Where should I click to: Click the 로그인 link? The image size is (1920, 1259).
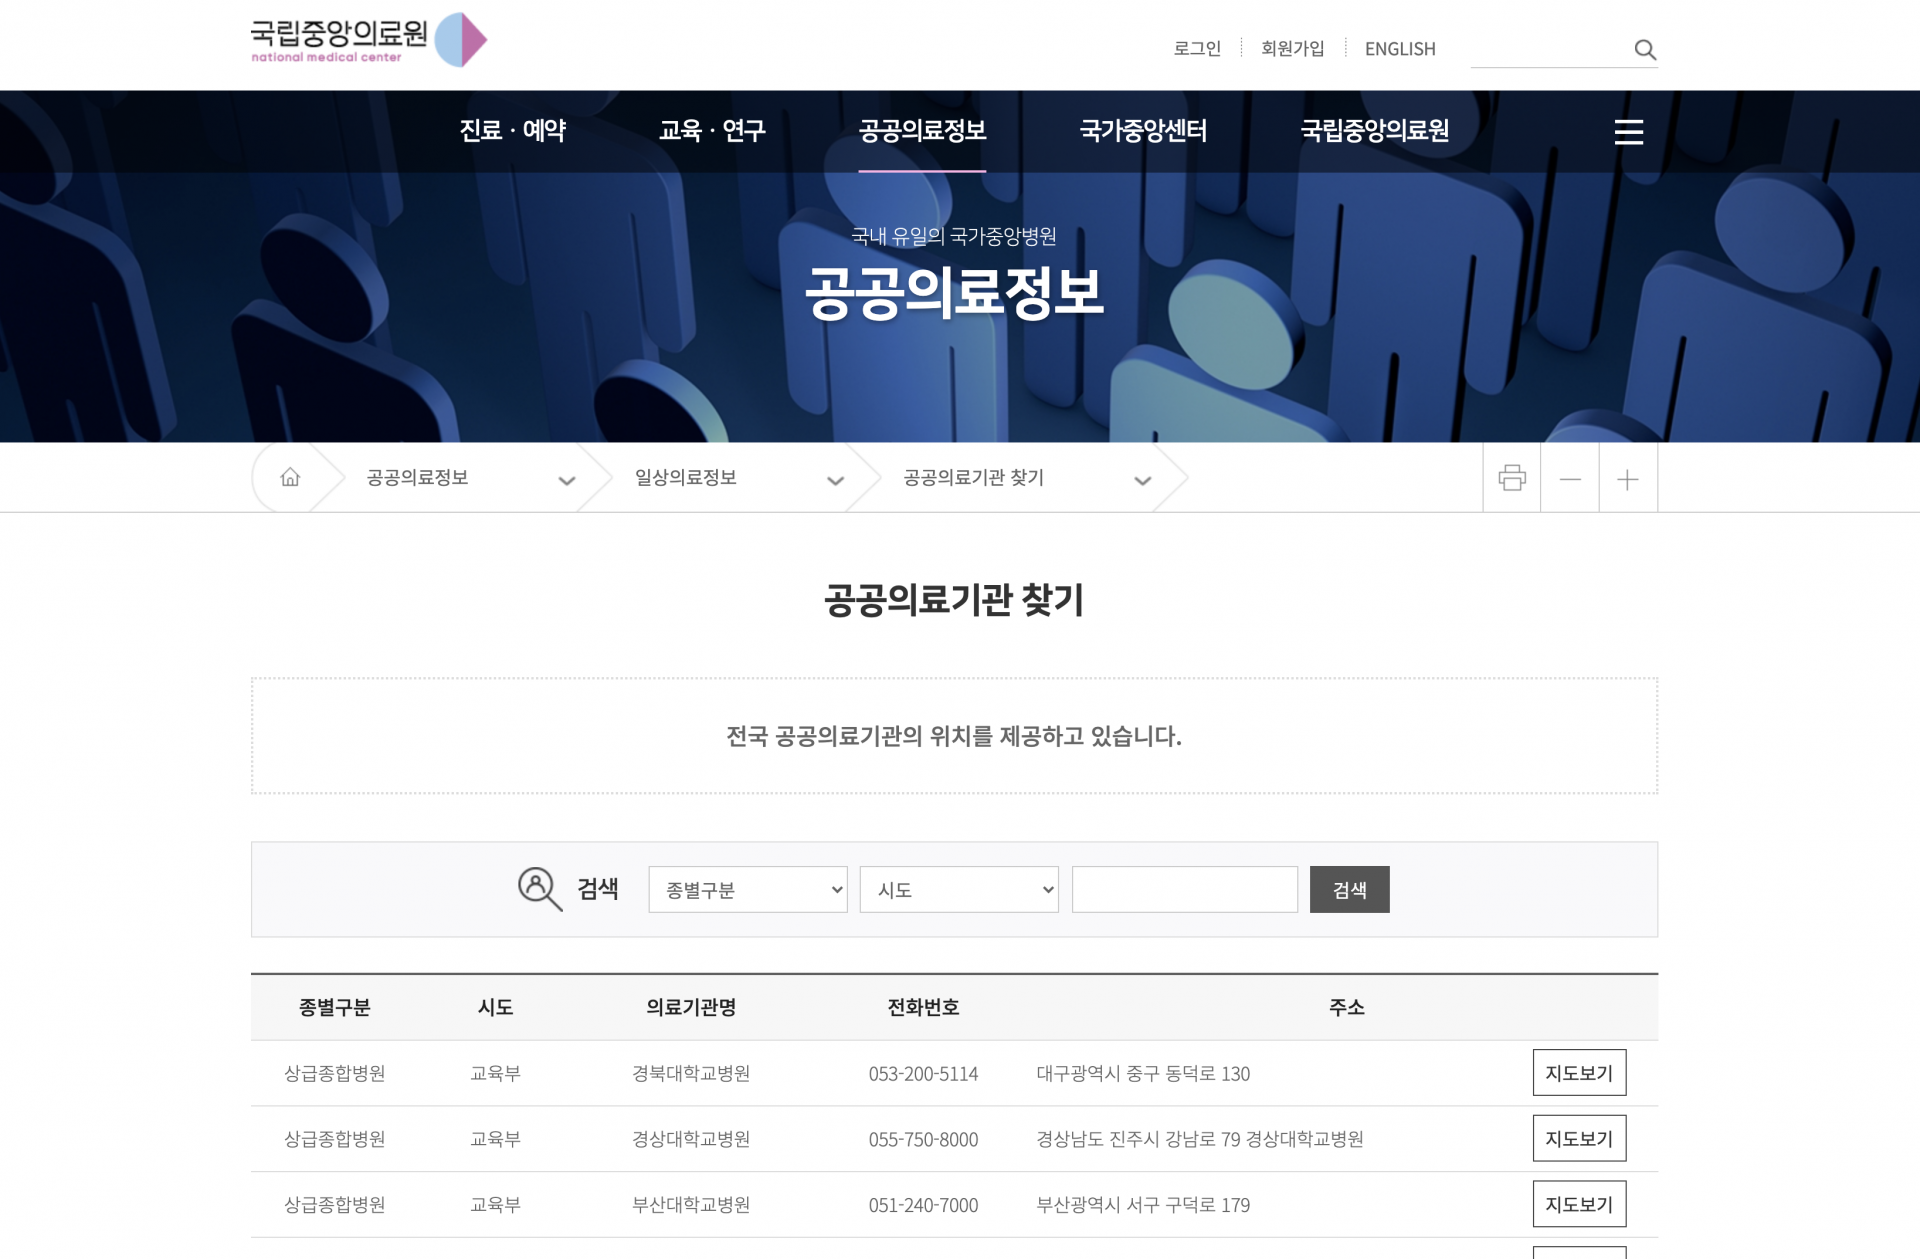[x=1197, y=48]
